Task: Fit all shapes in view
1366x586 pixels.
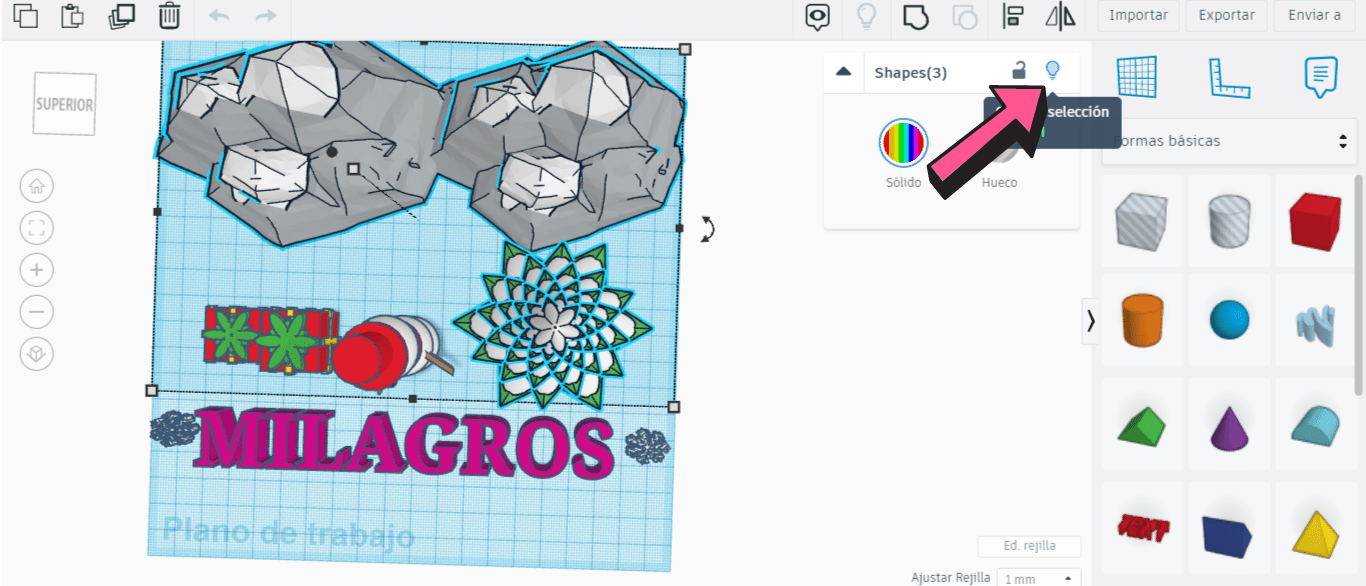Action: point(37,228)
